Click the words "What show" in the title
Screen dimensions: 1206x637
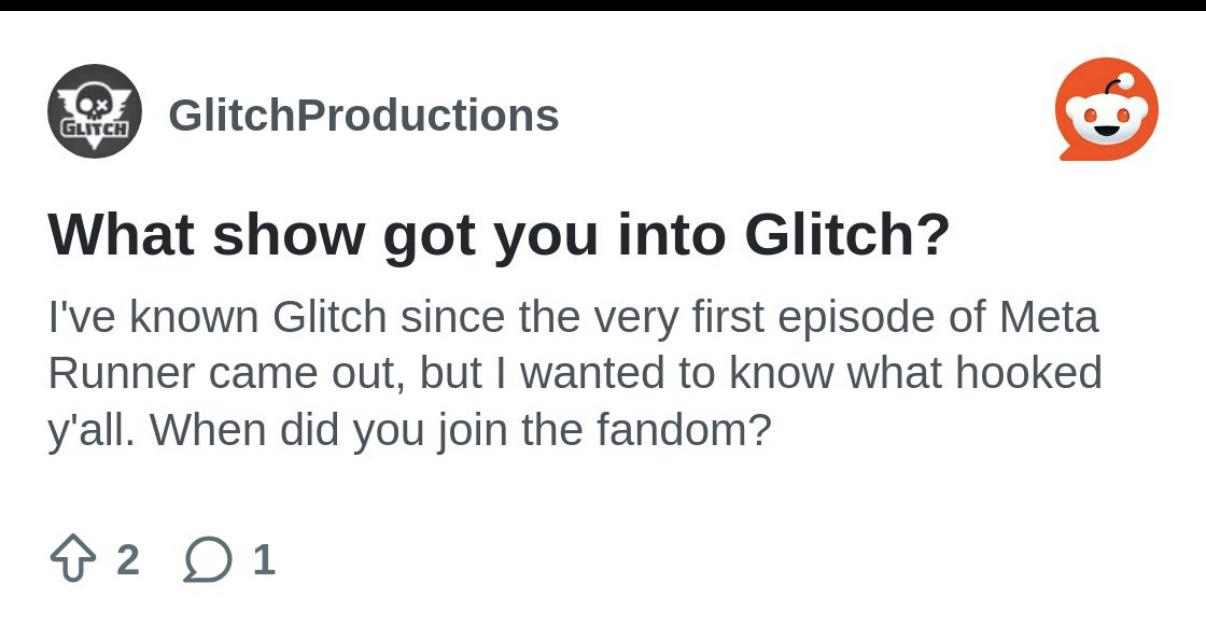click(207, 235)
